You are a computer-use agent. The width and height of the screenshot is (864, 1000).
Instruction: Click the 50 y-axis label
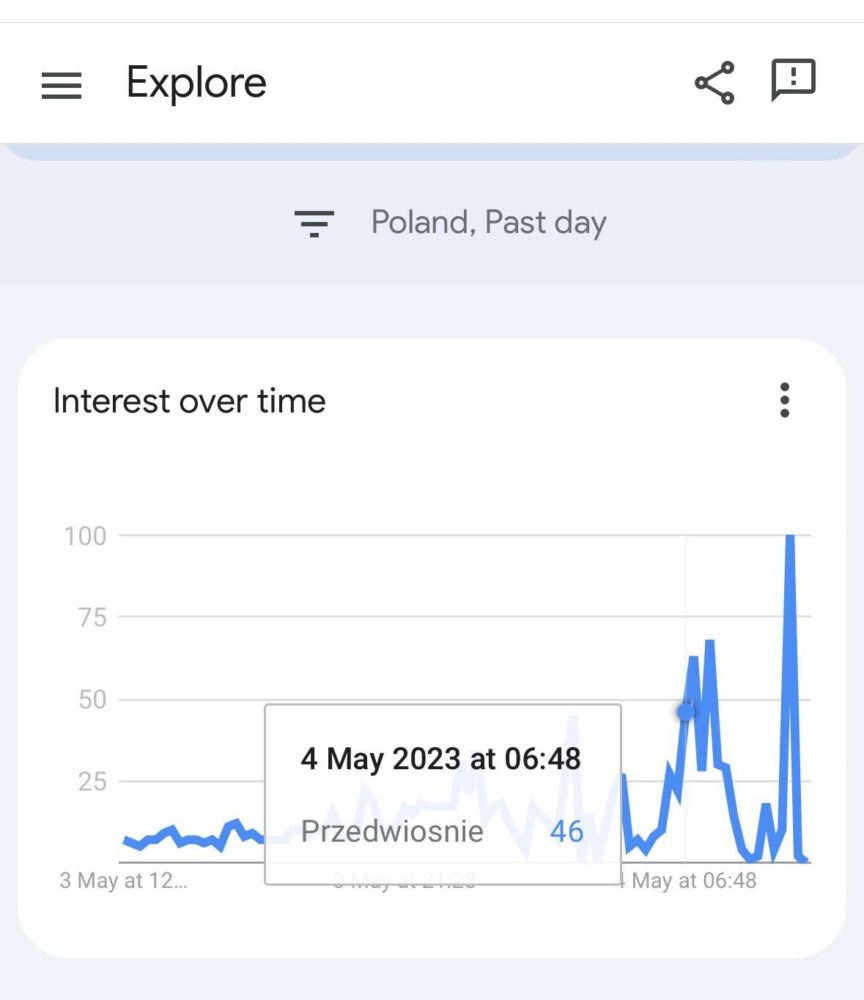92,700
